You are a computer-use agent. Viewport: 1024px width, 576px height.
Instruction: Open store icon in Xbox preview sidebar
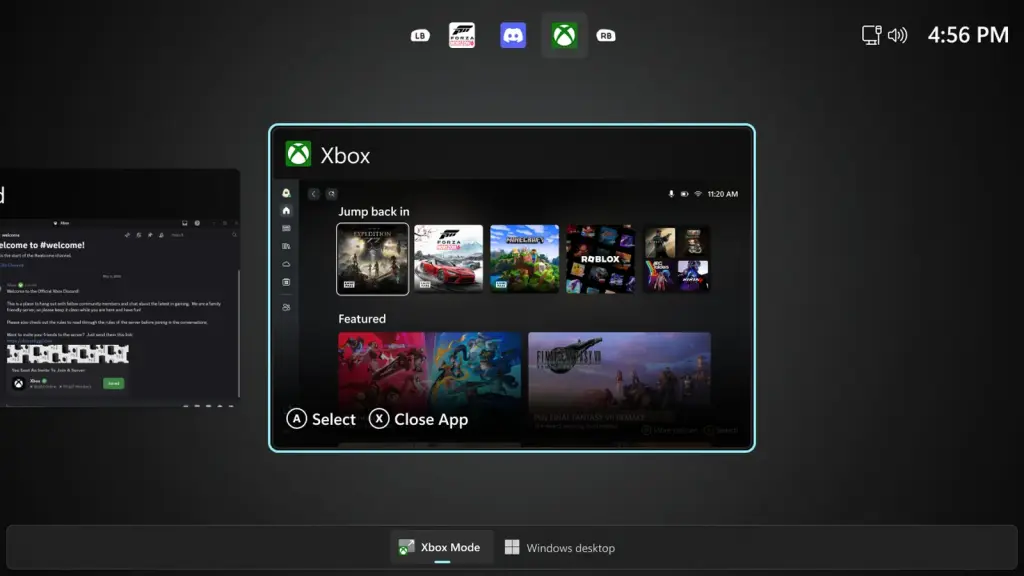[286, 282]
